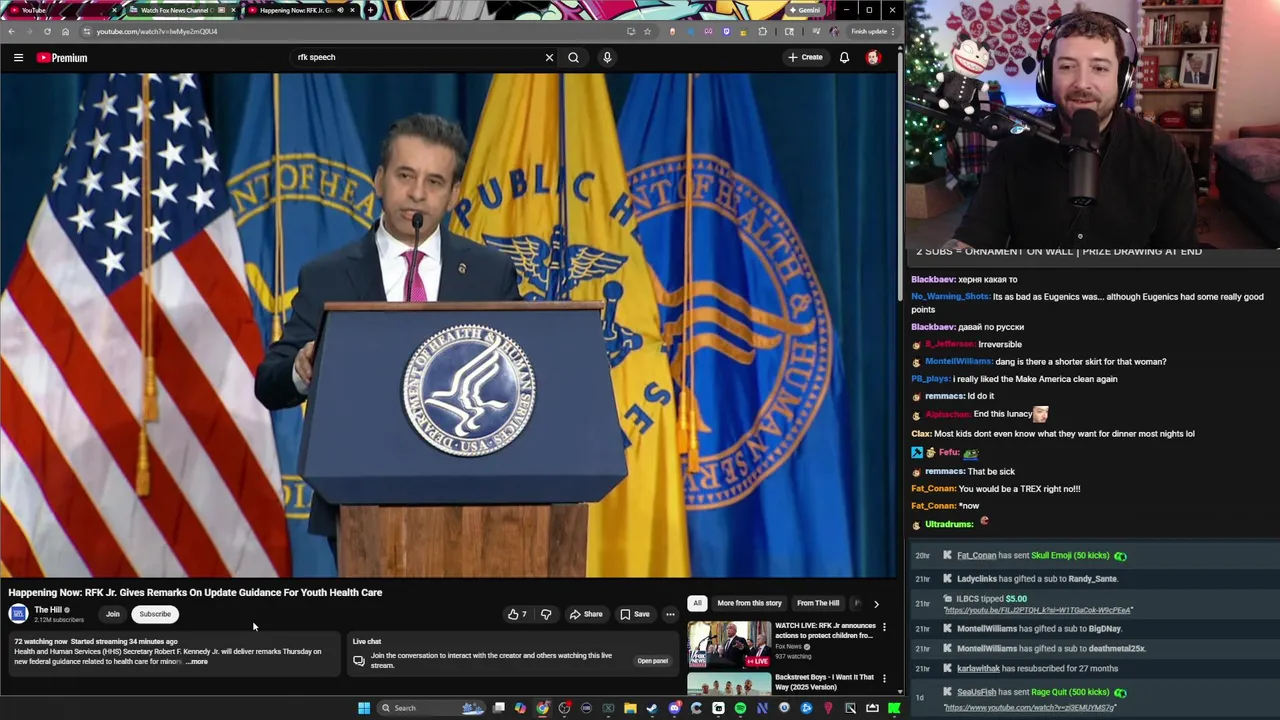Switch to the YouTube browser tab
Viewport: 1280px width, 720px height.
60,10
